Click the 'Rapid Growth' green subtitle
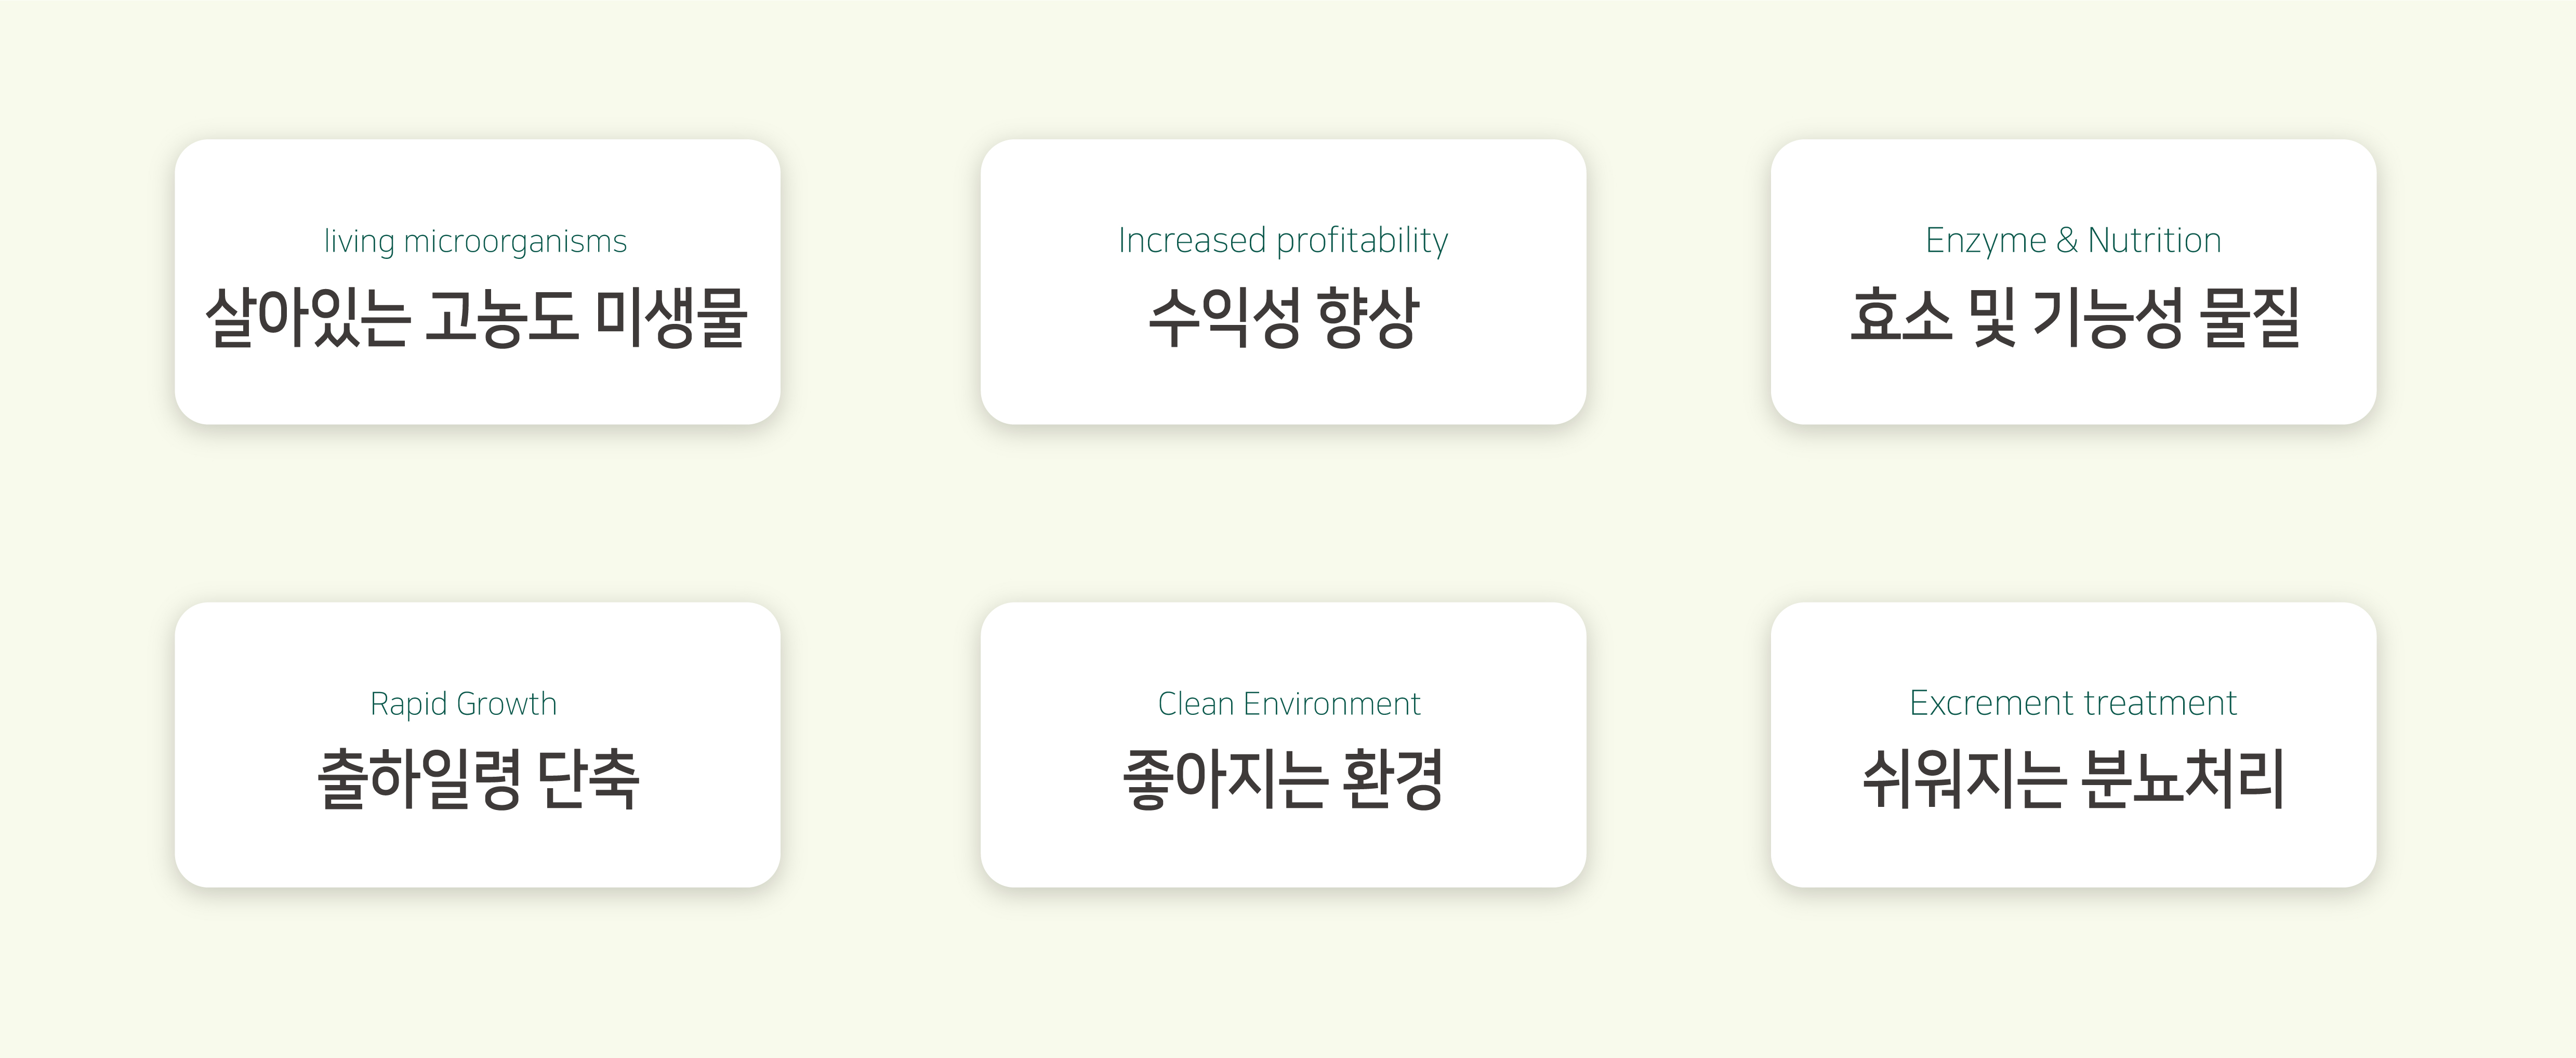 (x=463, y=704)
